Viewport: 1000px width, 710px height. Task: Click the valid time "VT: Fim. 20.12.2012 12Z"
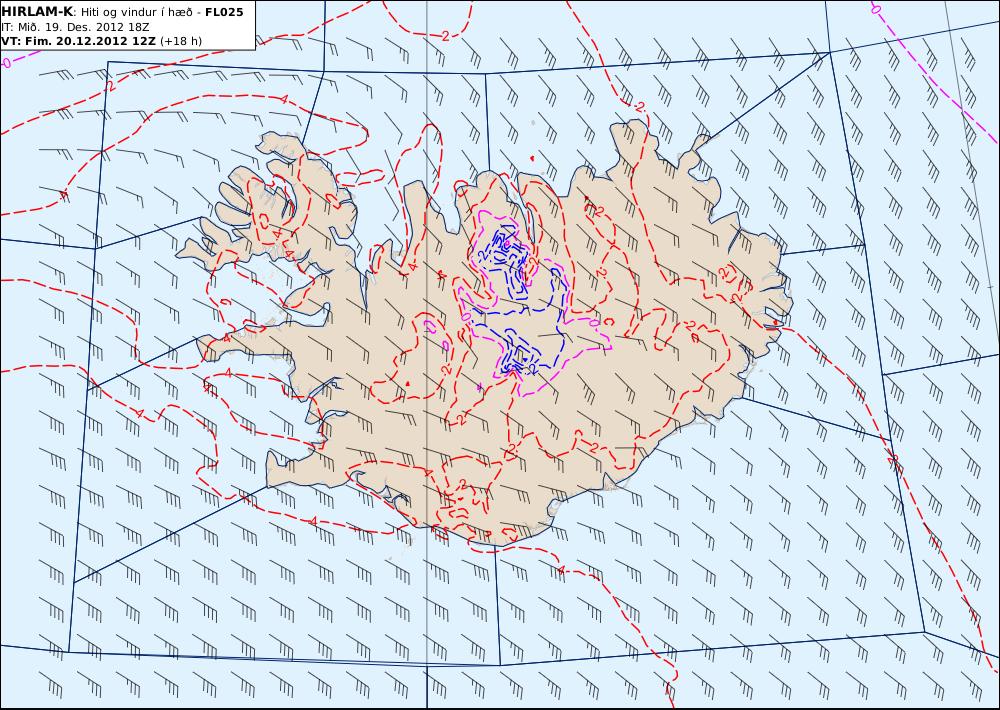pyautogui.click(x=78, y=41)
